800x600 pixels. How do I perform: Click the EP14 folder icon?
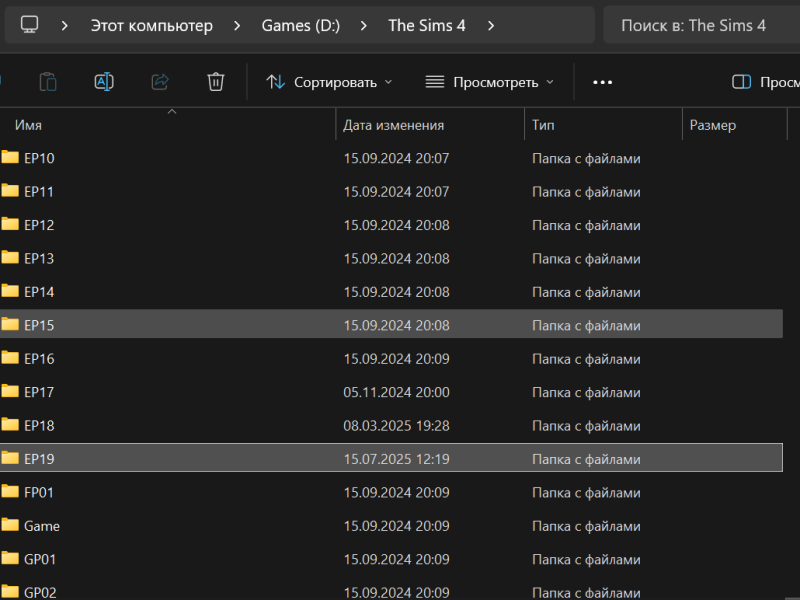click(10, 291)
